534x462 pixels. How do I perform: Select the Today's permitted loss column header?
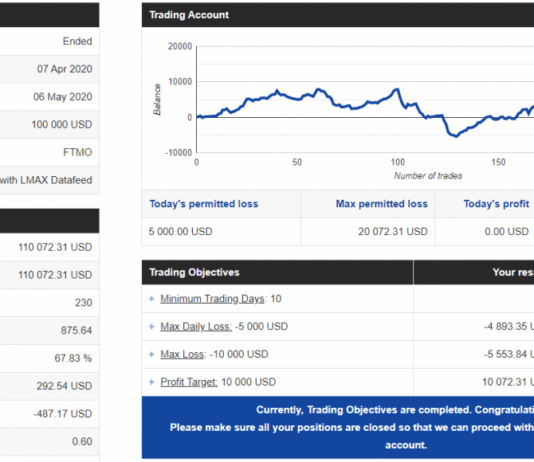[x=204, y=204]
